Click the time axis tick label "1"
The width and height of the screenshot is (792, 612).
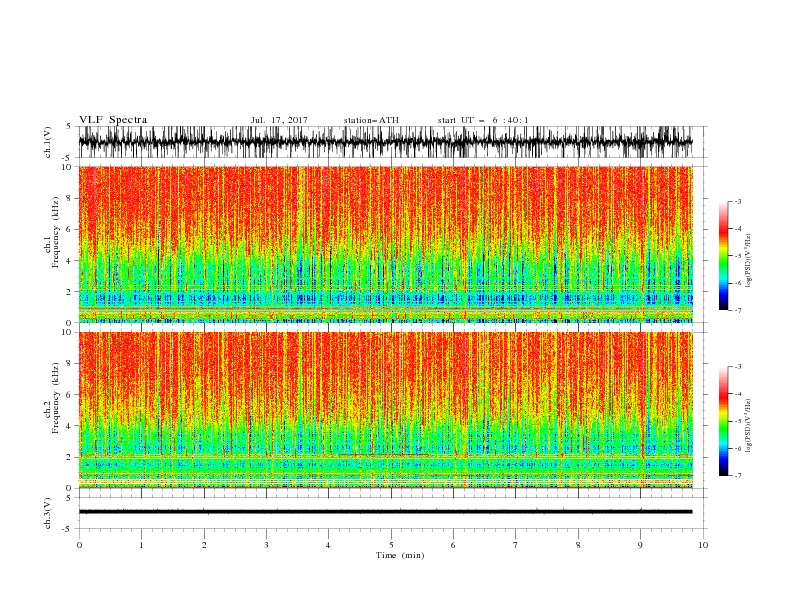141,545
